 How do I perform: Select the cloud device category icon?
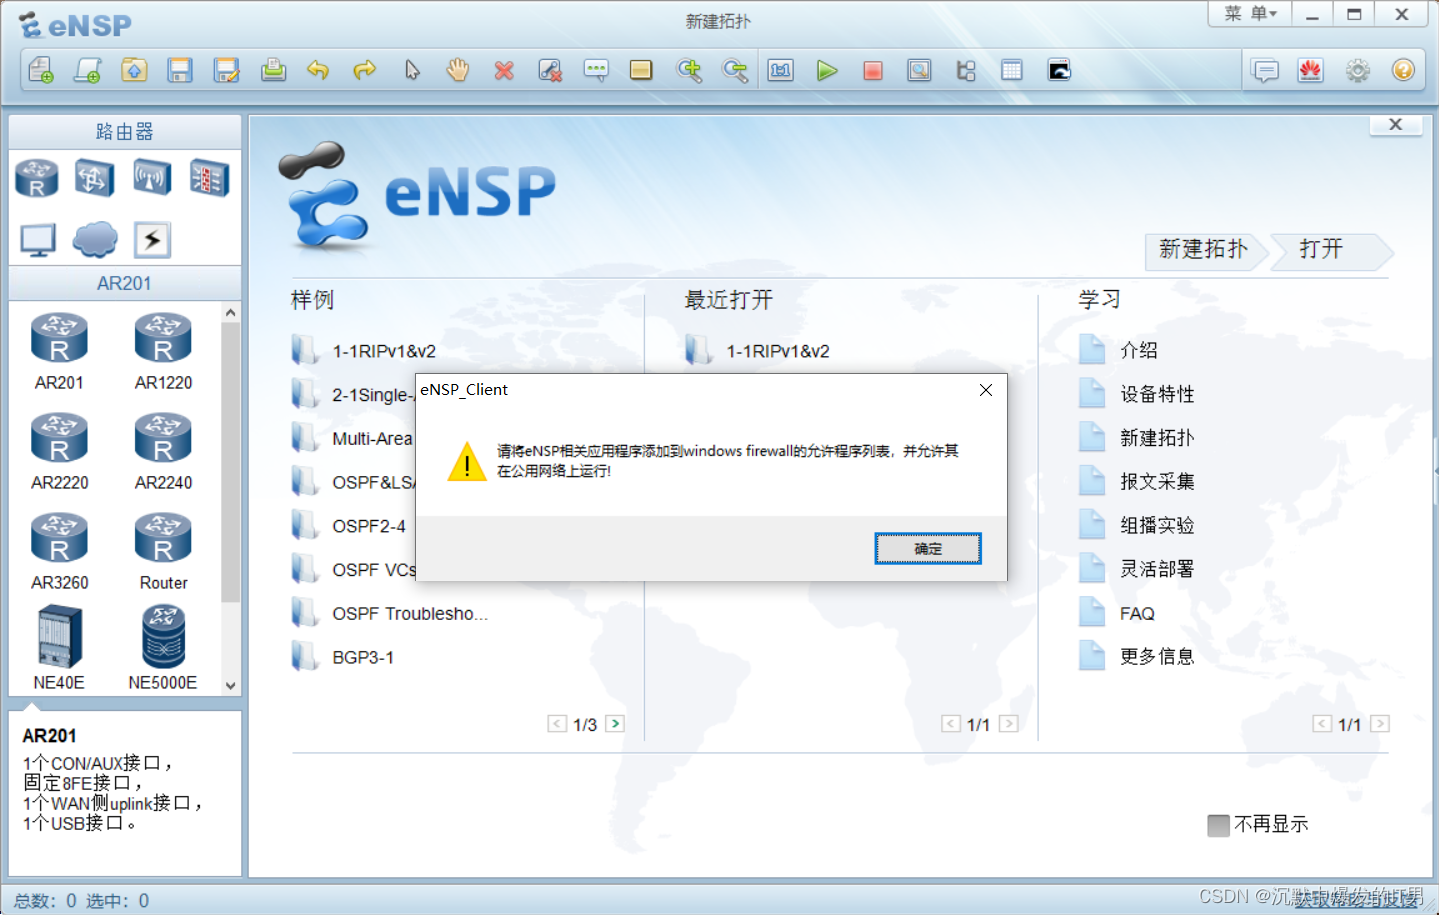pos(95,240)
